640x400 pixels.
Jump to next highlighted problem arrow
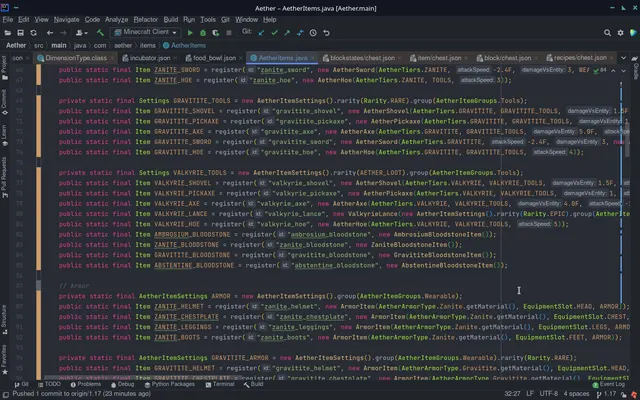tap(623, 71)
